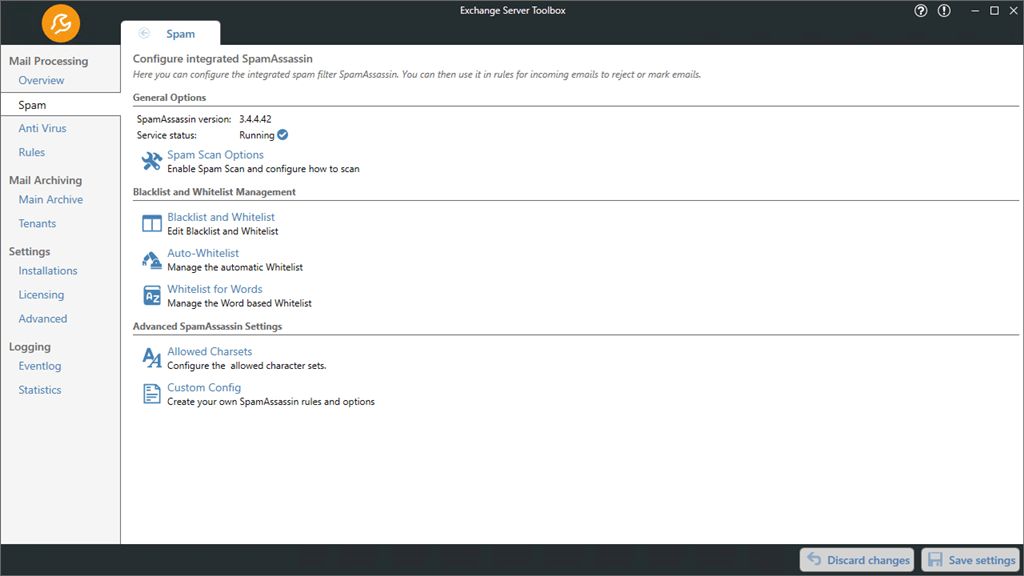Screen dimensions: 1024x576
Task: Open Overview in Mail Processing
Action: (x=41, y=80)
